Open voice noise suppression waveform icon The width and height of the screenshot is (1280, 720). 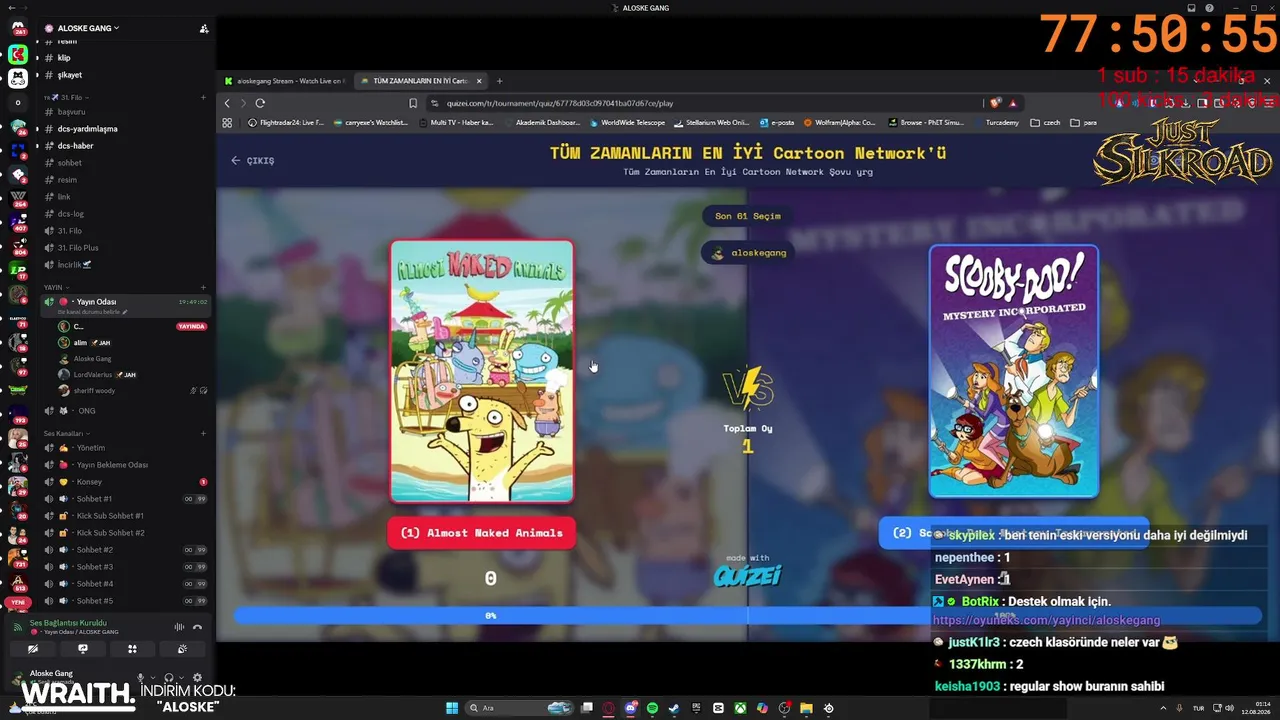coord(179,627)
